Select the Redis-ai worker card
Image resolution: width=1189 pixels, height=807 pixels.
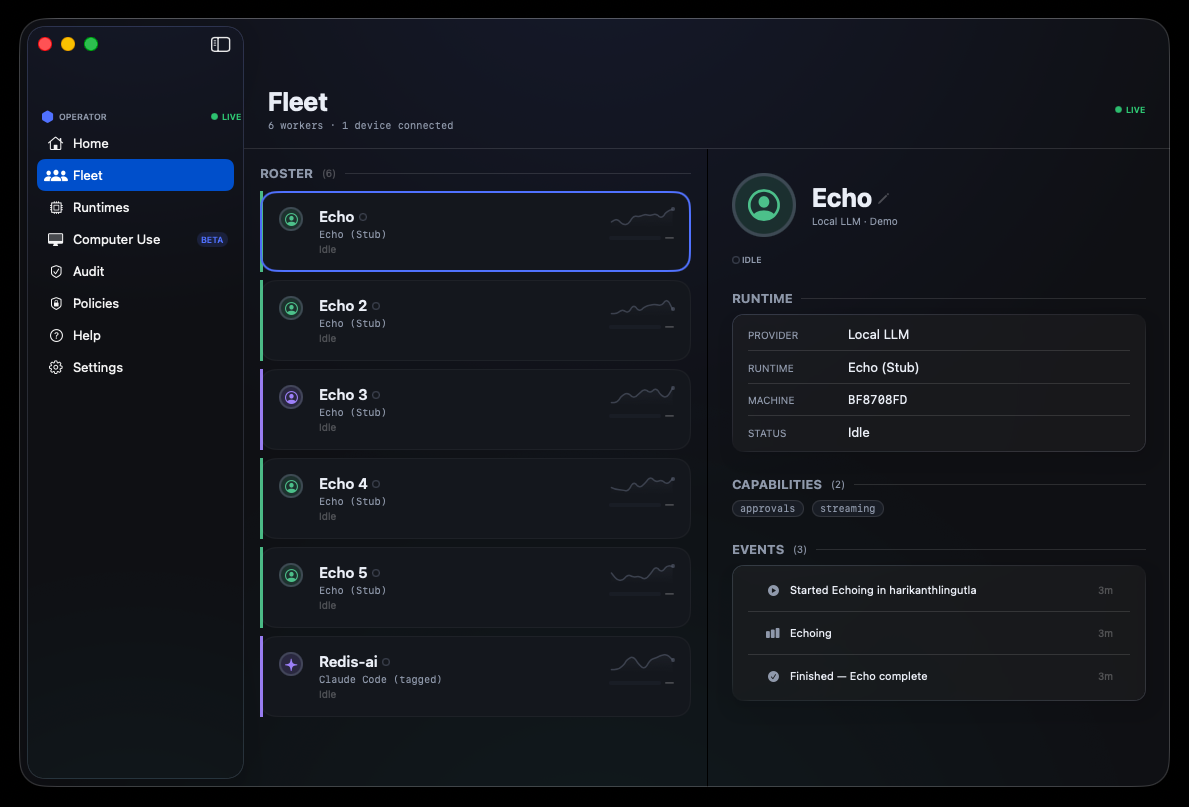(475, 677)
